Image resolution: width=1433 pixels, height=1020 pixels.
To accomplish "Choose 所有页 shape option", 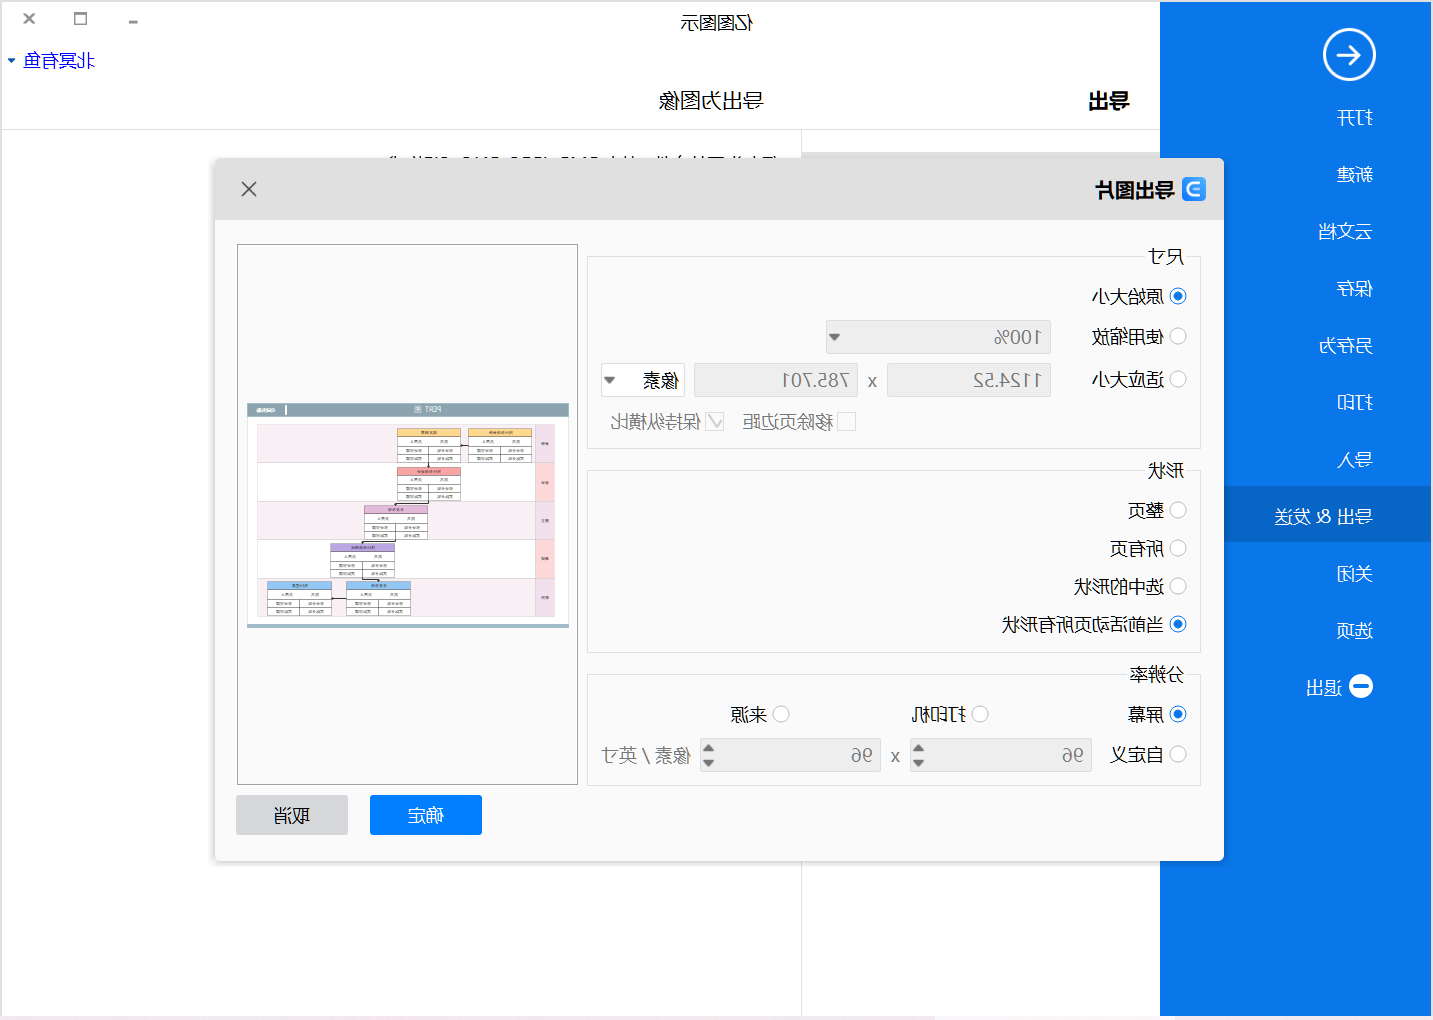I will click(1178, 548).
